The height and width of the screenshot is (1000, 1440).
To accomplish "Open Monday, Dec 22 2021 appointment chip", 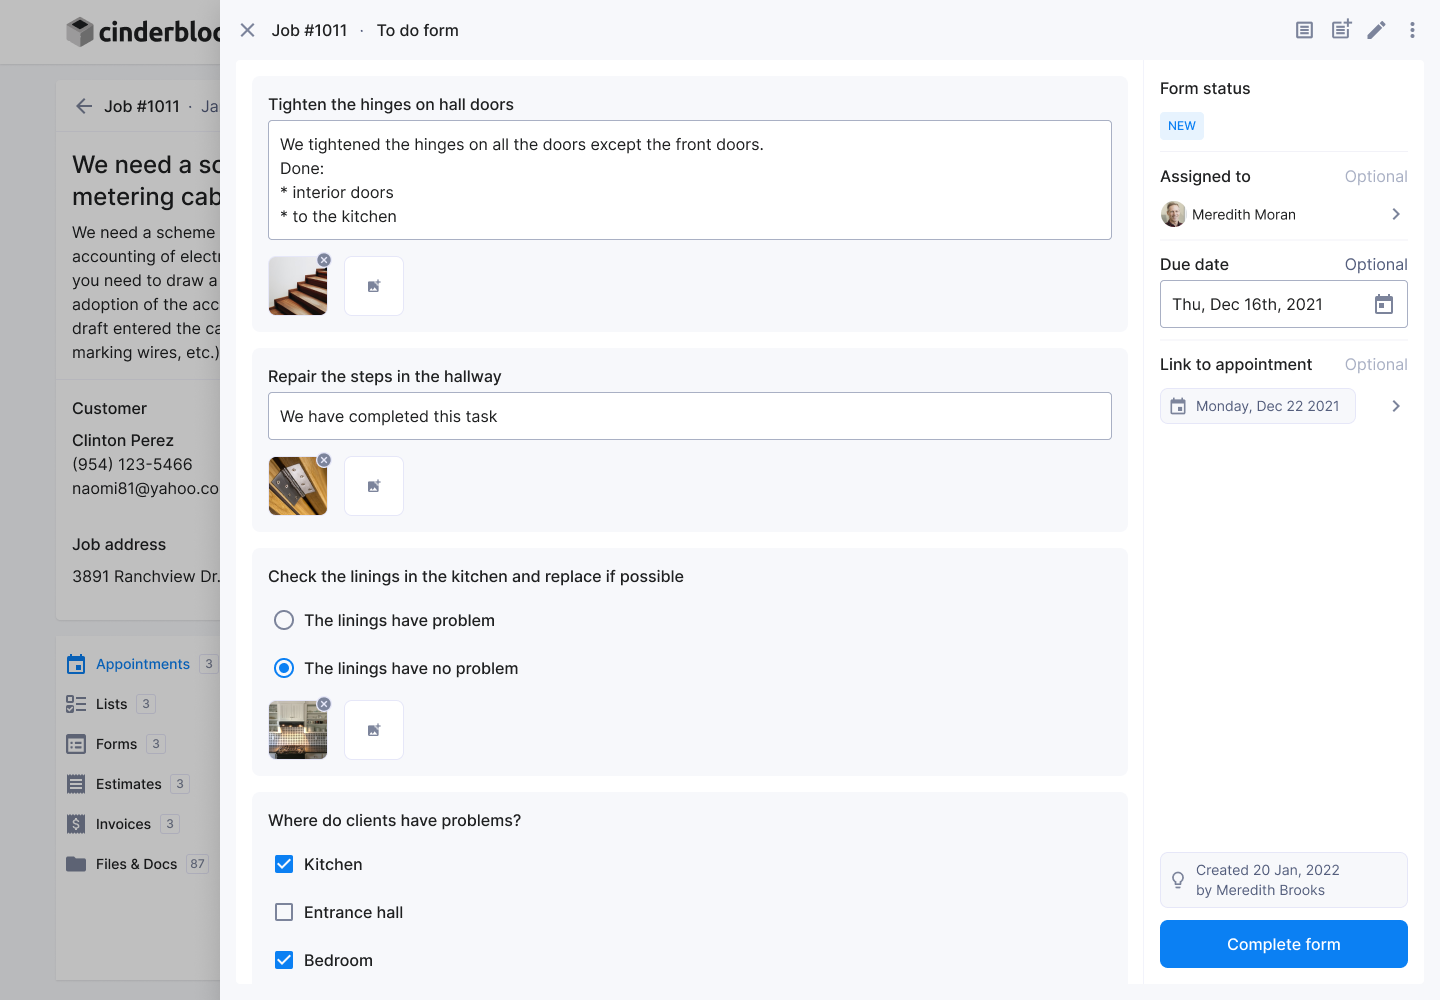I will (x=1258, y=406).
